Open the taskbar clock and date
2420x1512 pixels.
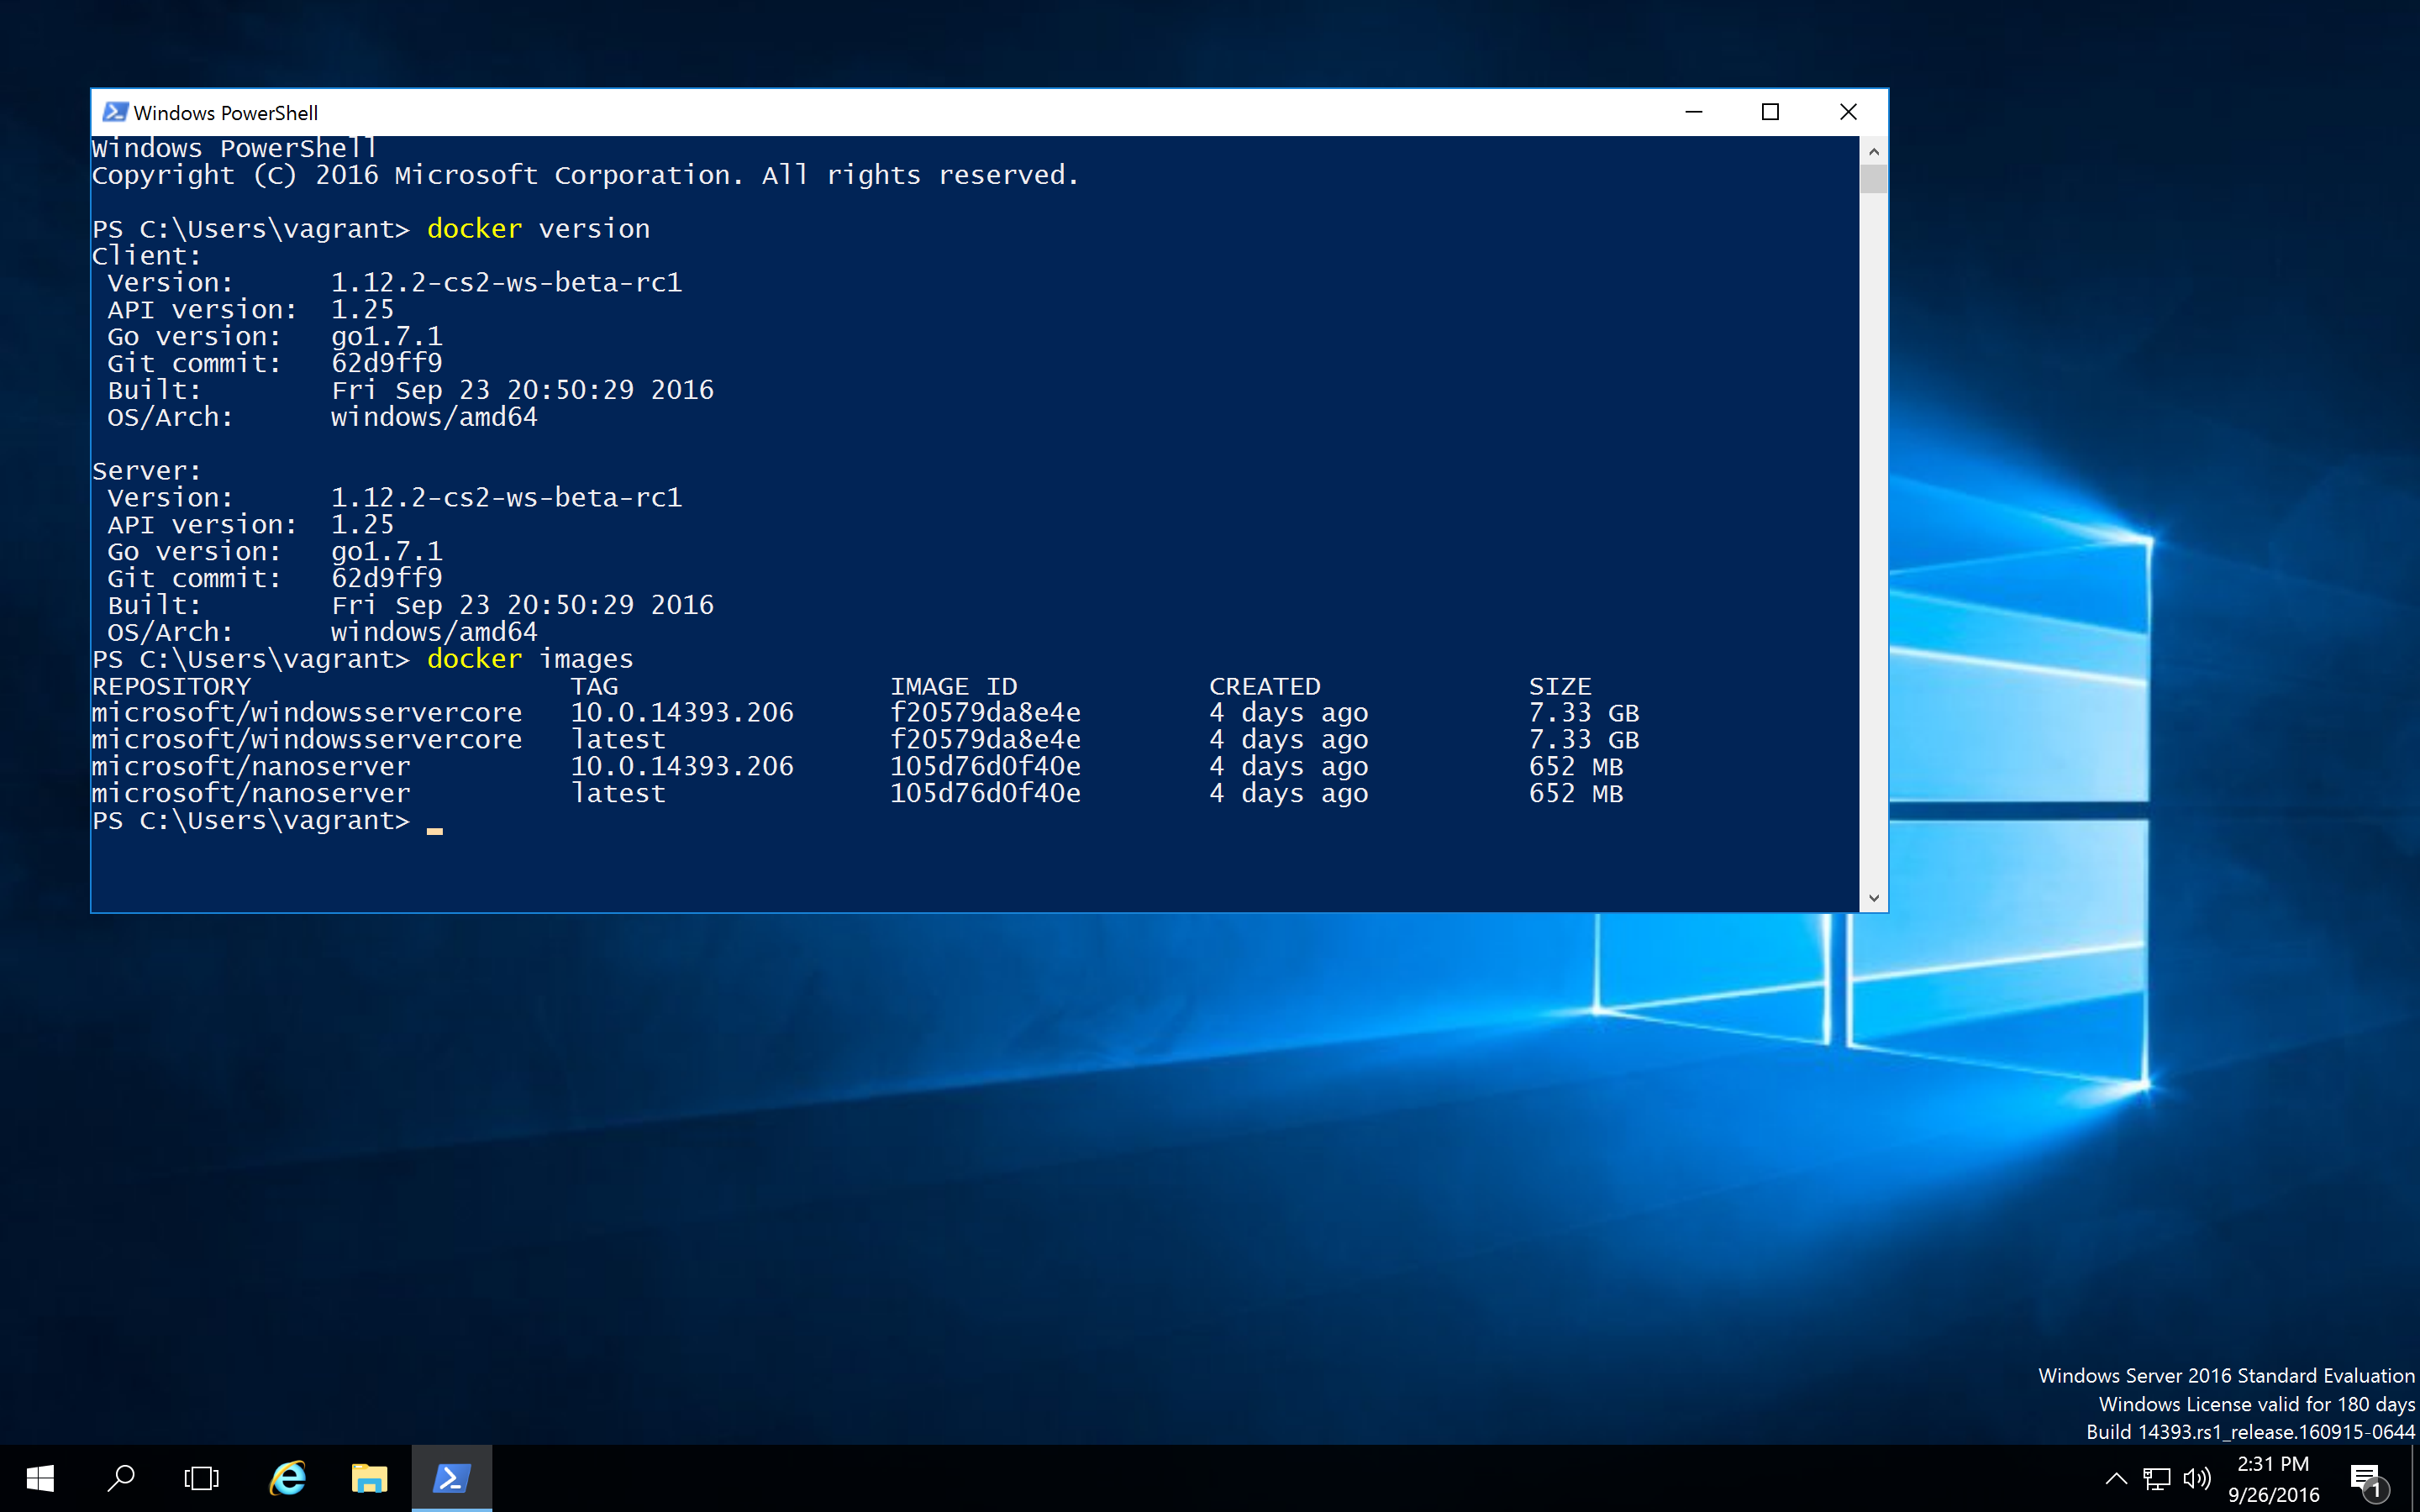pos(2273,1479)
